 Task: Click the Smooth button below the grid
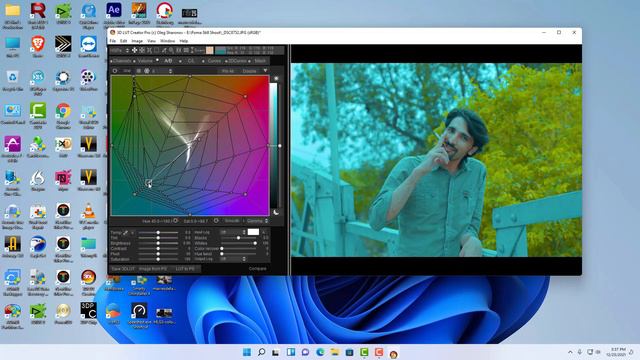(232, 221)
